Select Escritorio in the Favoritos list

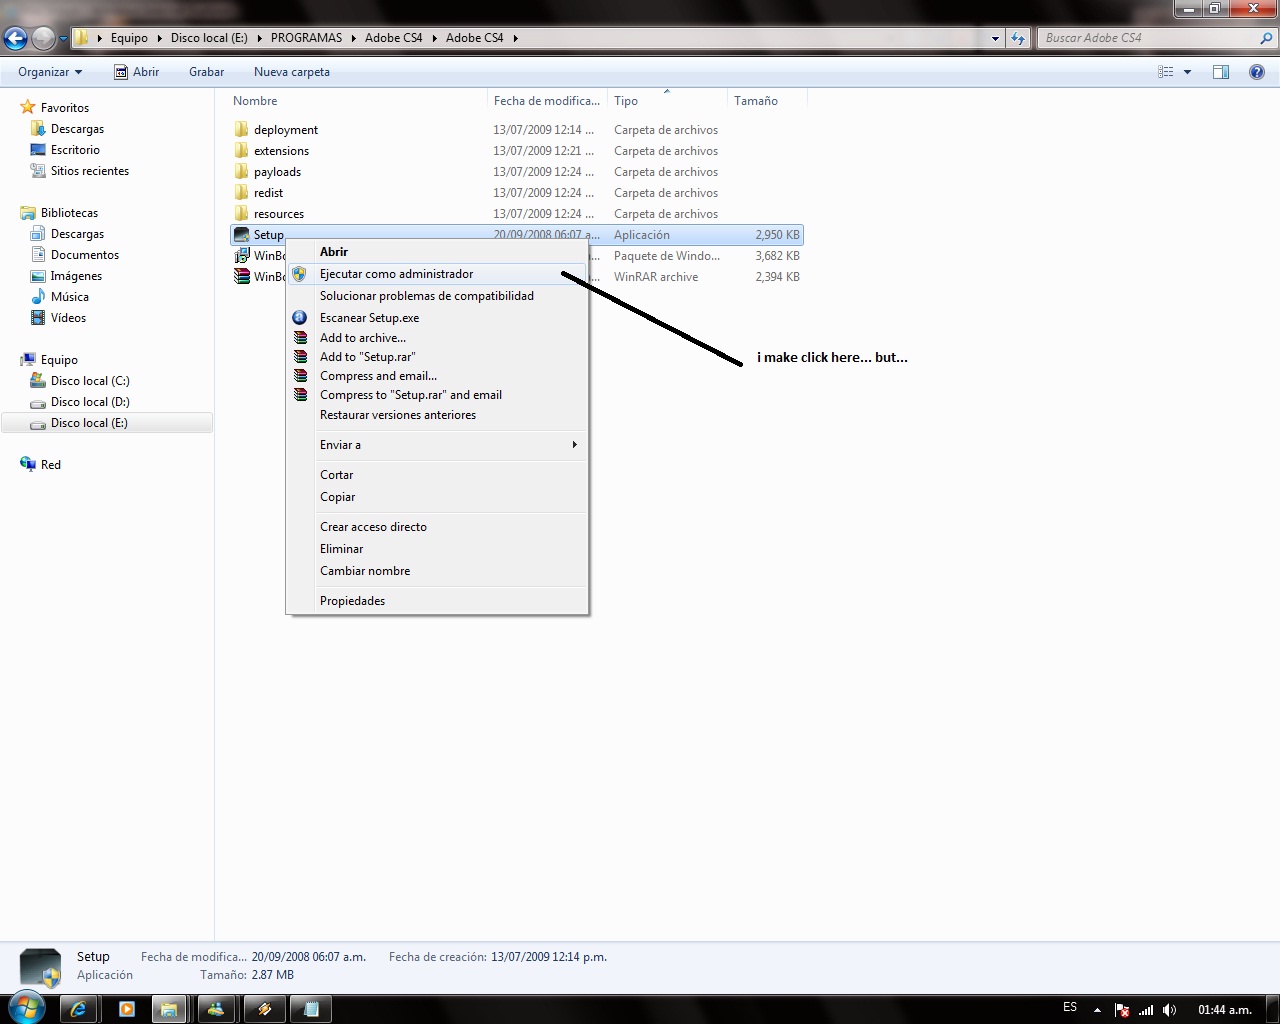point(75,150)
